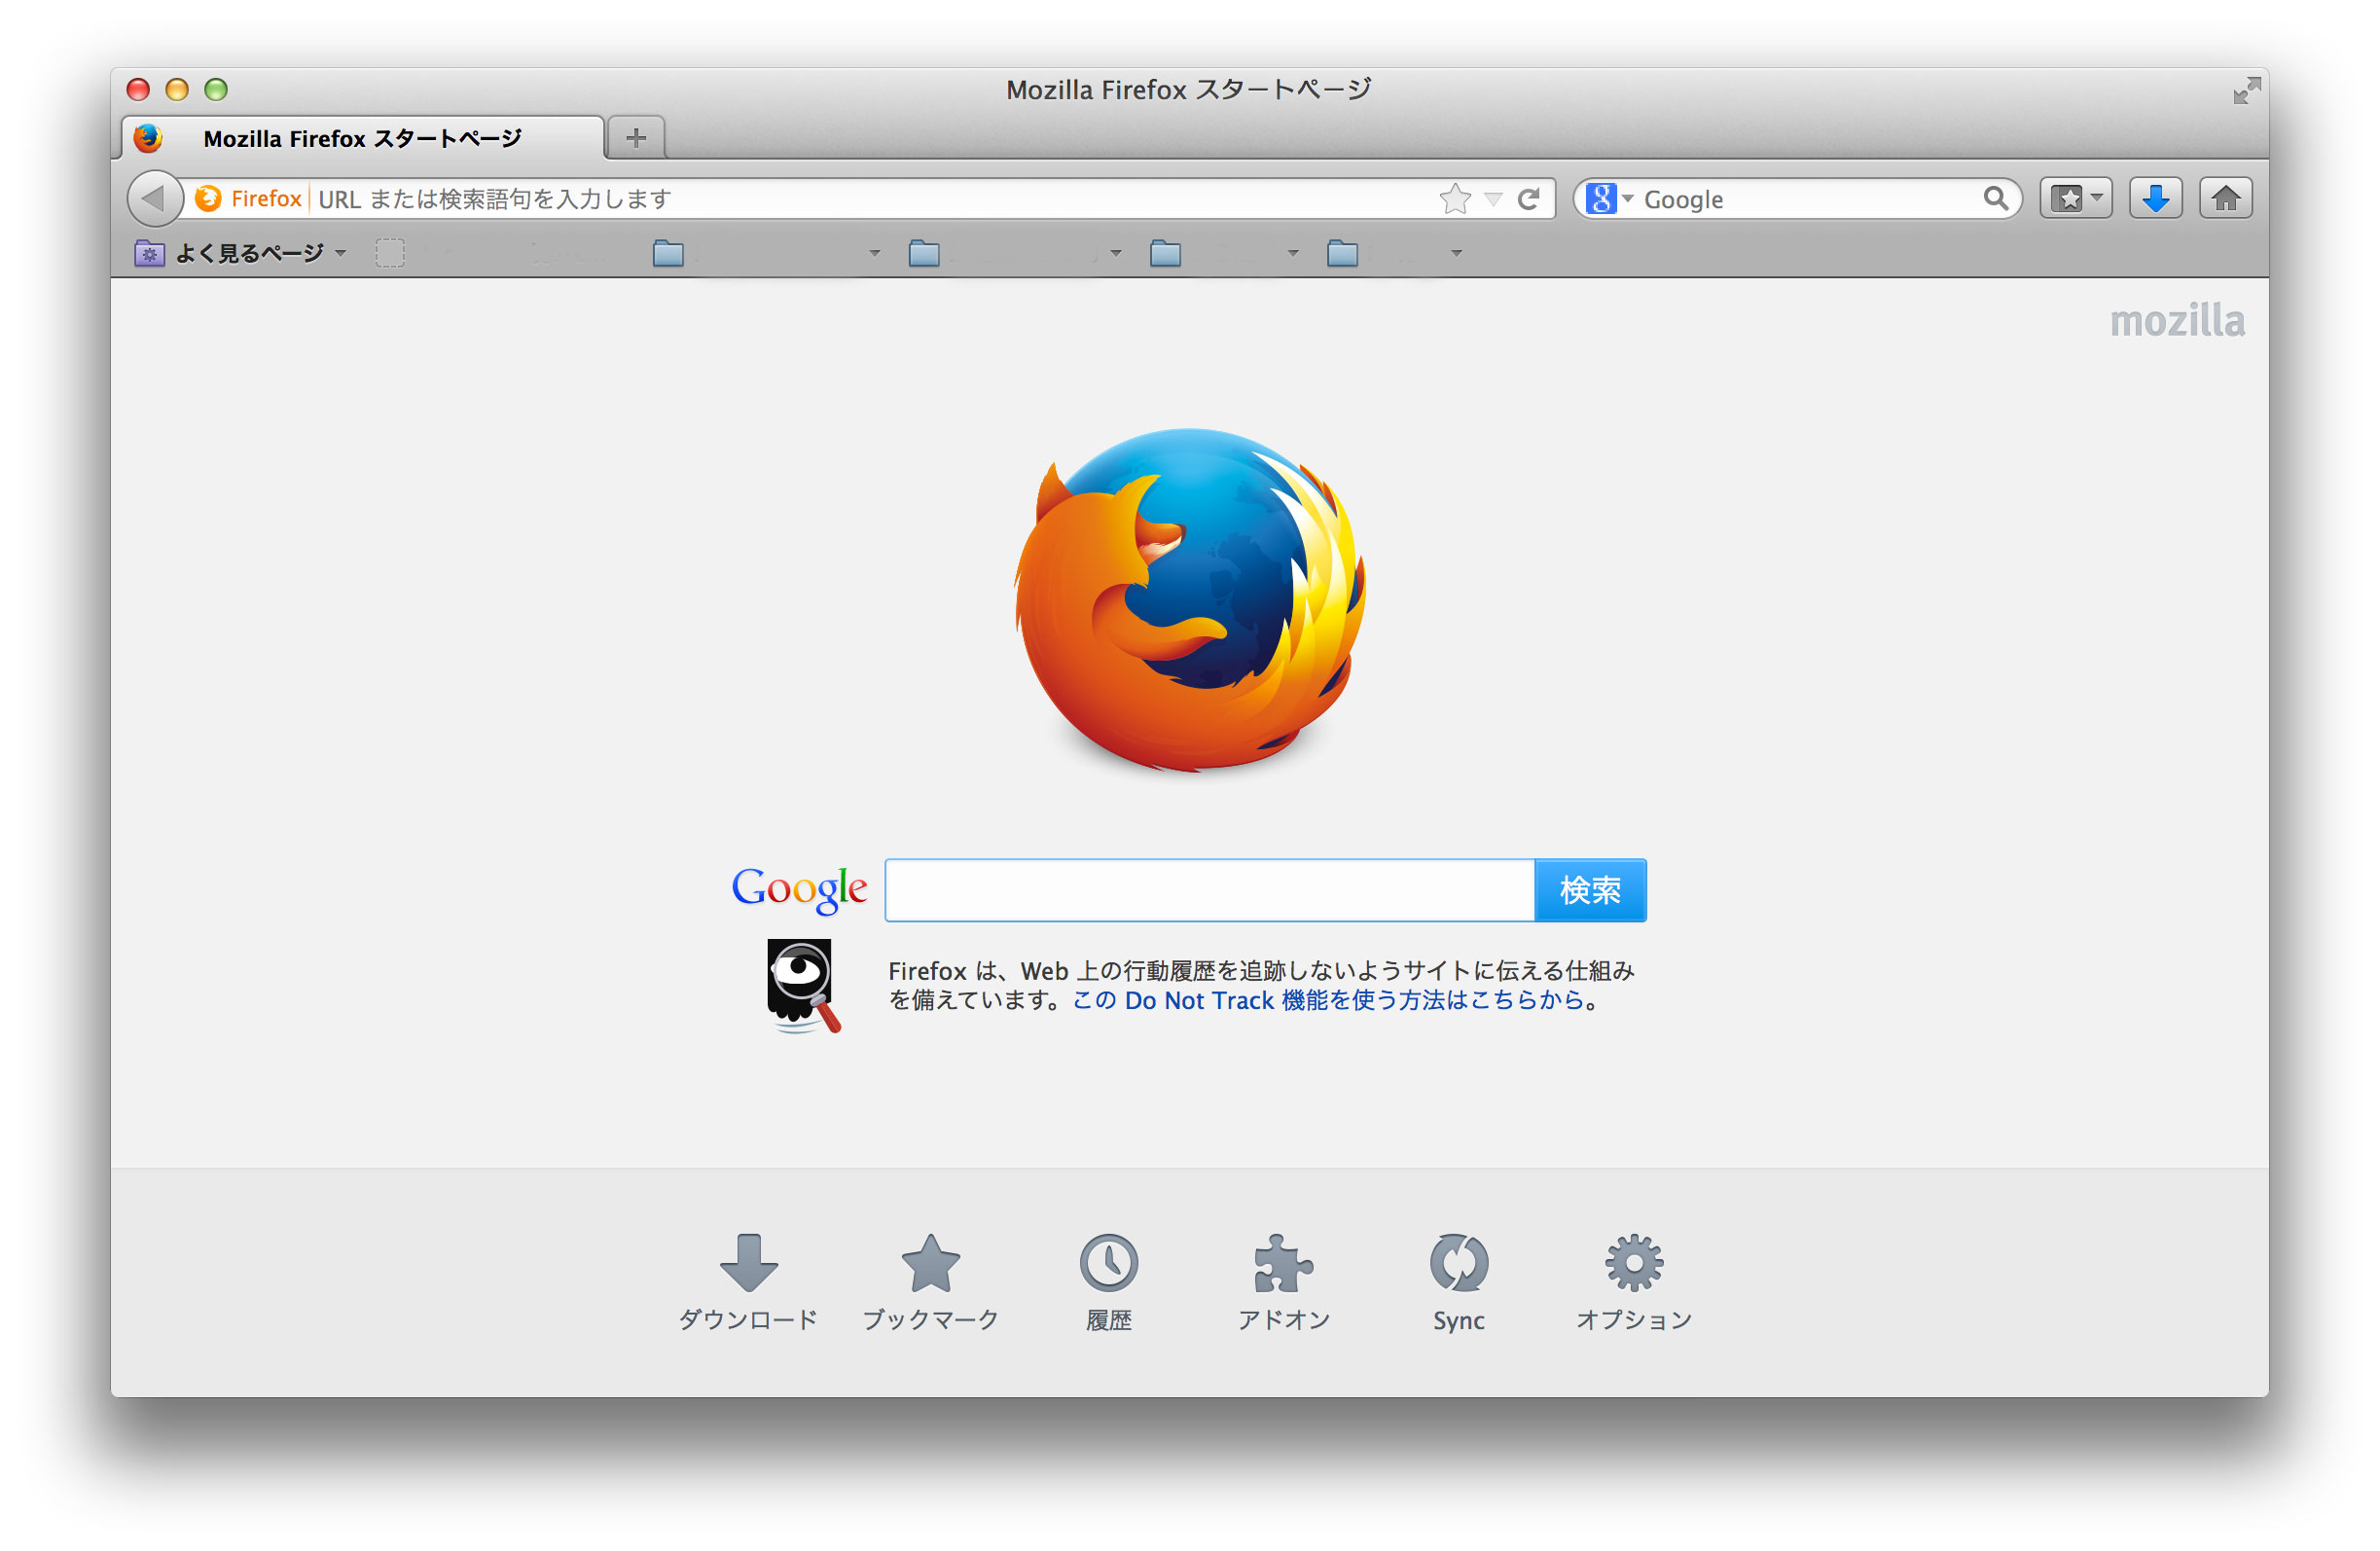This screenshot has height=1551, width=2380.
Task: Expand the よく見るページ bookmarks folder
Action: [240, 254]
